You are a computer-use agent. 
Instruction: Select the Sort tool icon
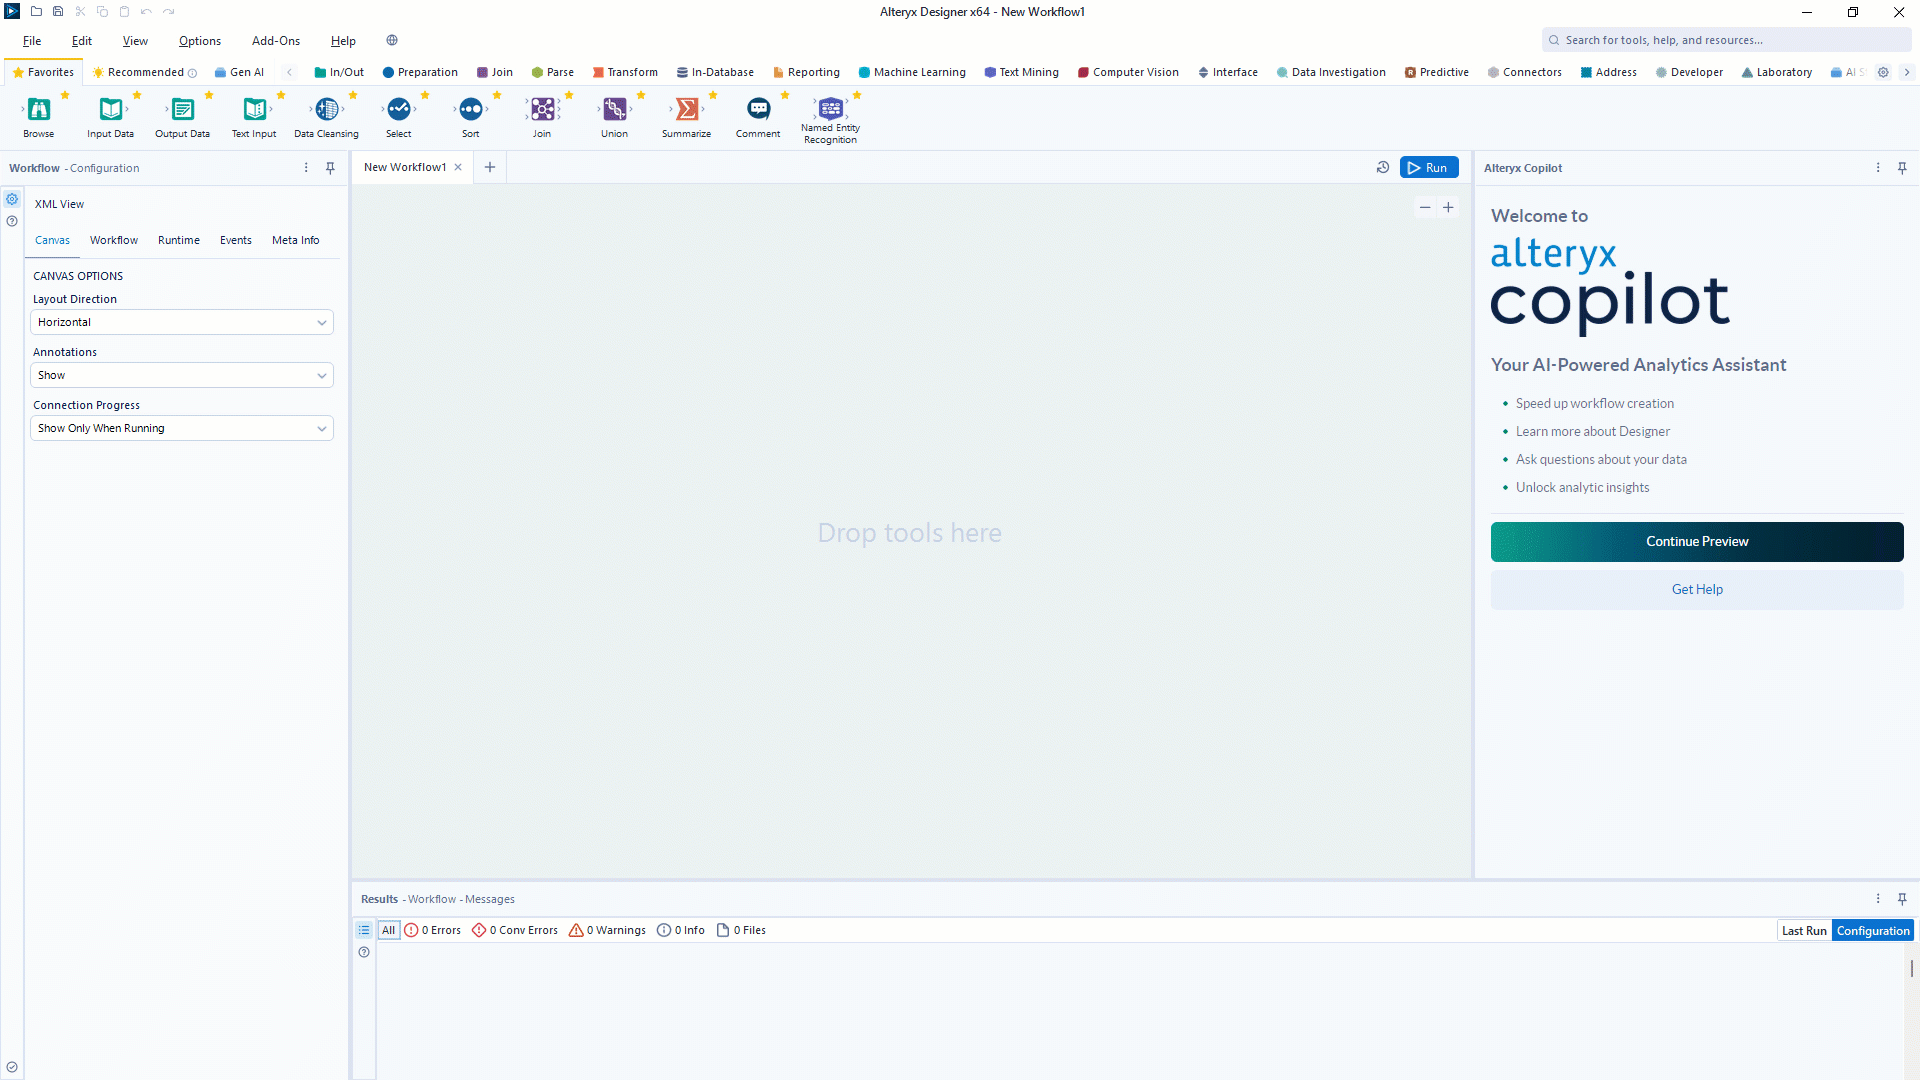471,109
